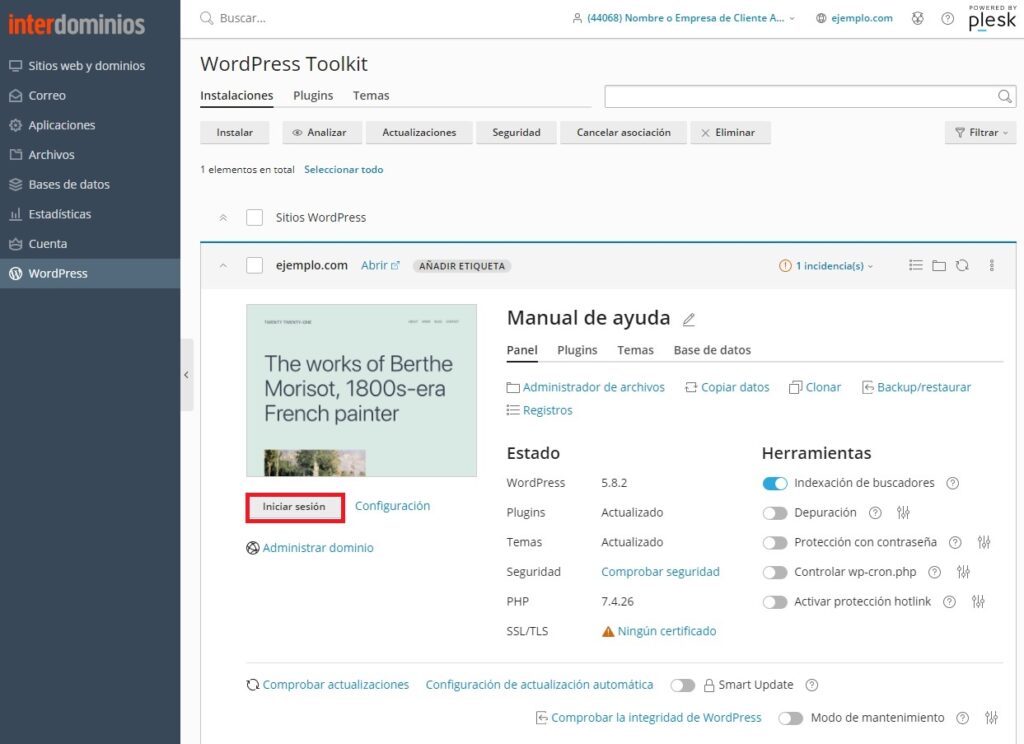Open Aplicaciones in the sidebar
The width and height of the screenshot is (1024, 744).
point(52,125)
